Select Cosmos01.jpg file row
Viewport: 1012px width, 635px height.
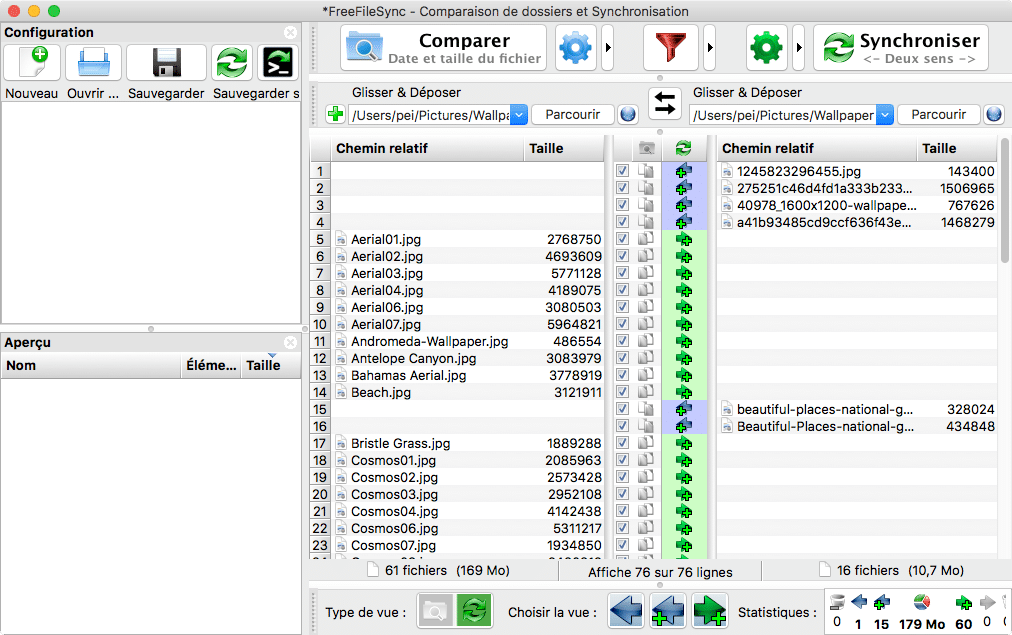pos(468,460)
